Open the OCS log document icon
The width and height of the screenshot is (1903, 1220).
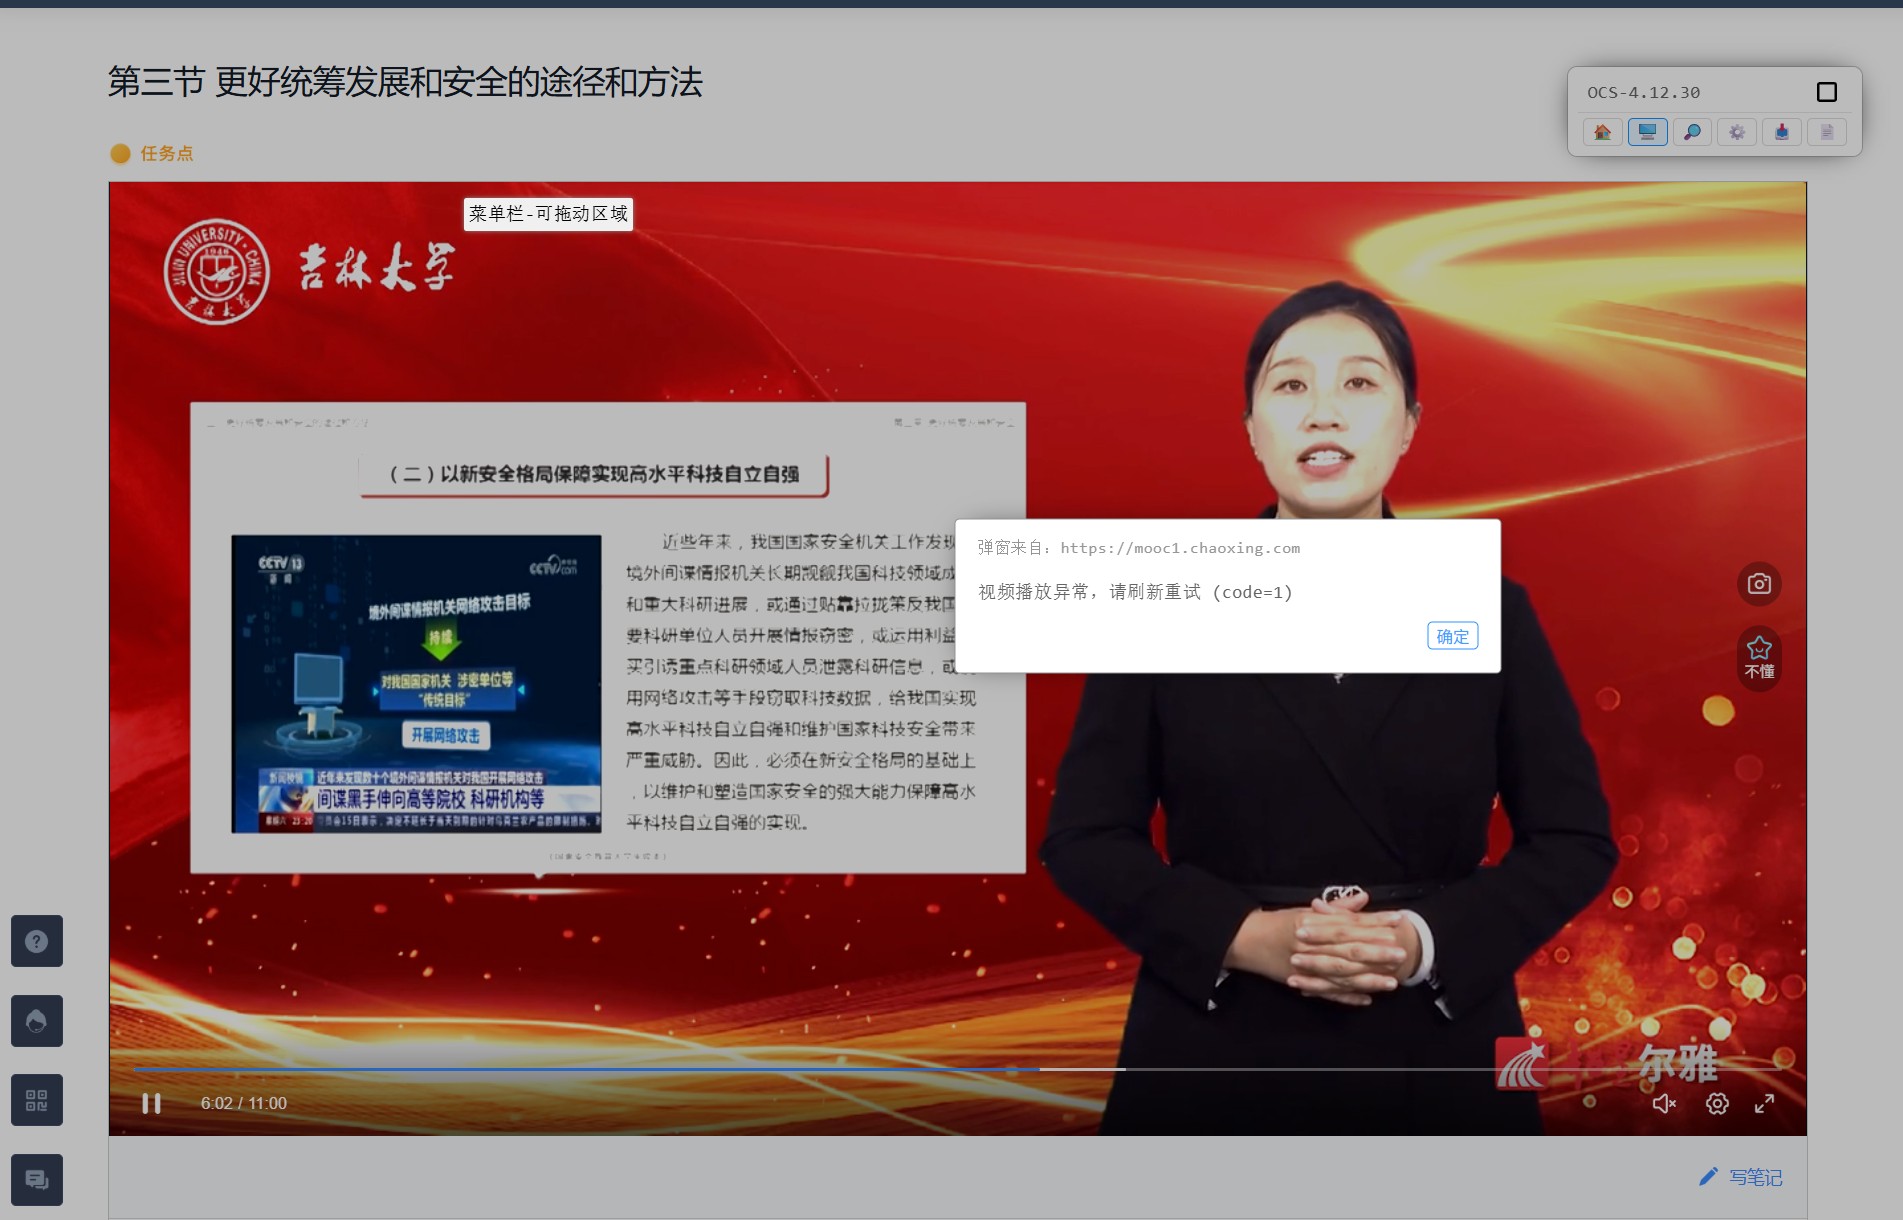click(1827, 131)
